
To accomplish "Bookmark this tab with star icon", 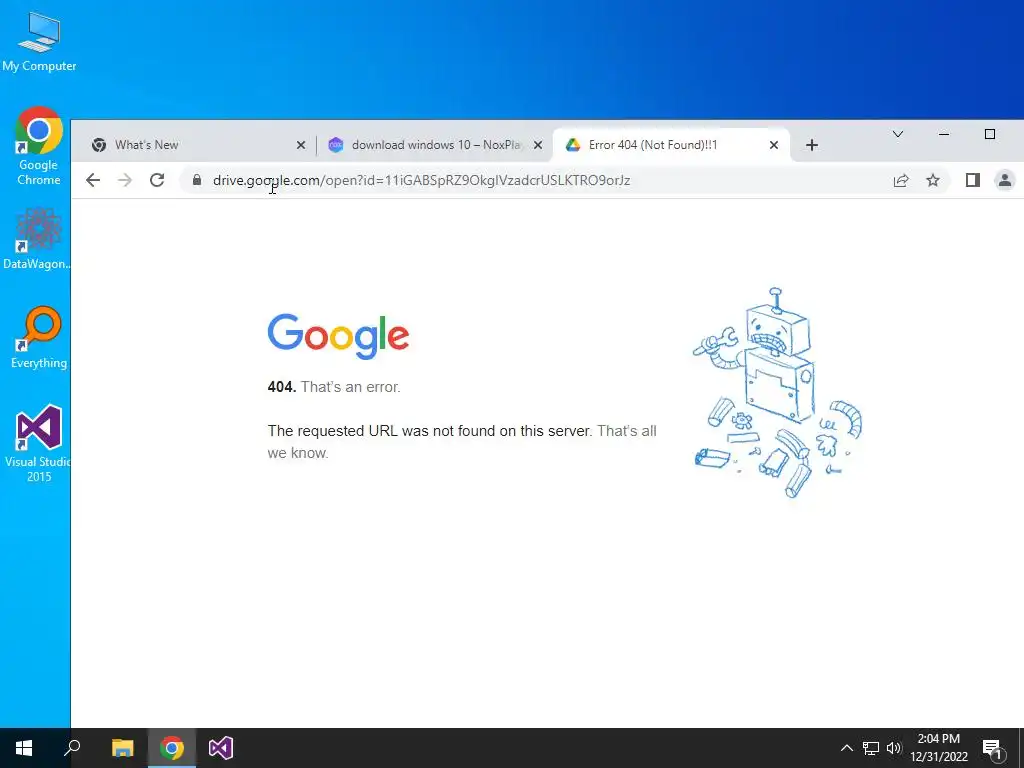I will 933,180.
